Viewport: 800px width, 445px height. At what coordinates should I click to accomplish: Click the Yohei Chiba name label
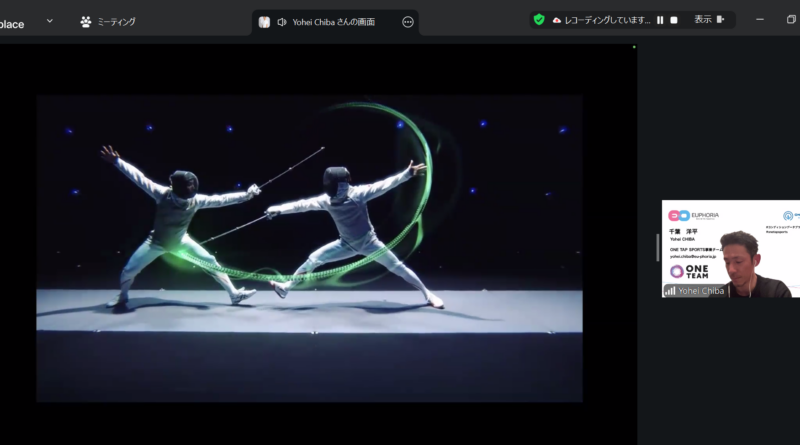701,290
